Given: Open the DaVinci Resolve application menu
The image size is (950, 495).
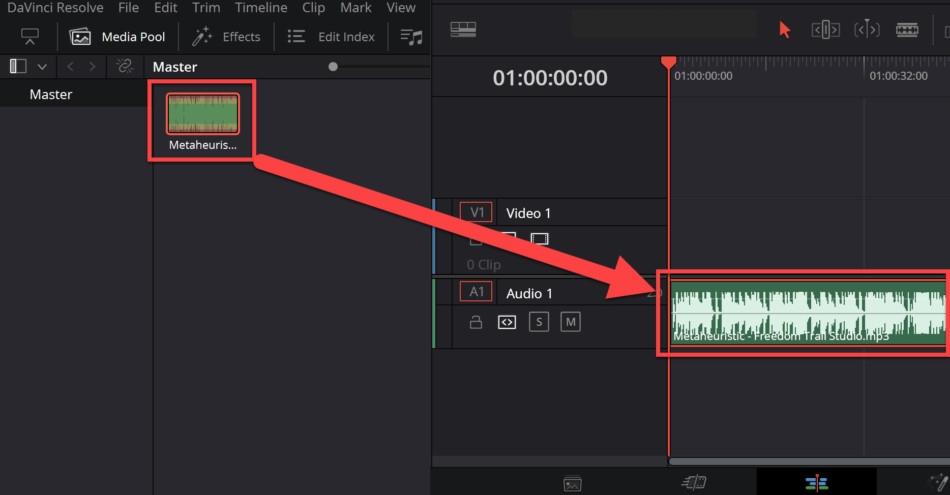Looking at the screenshot, I should point(55,8).
